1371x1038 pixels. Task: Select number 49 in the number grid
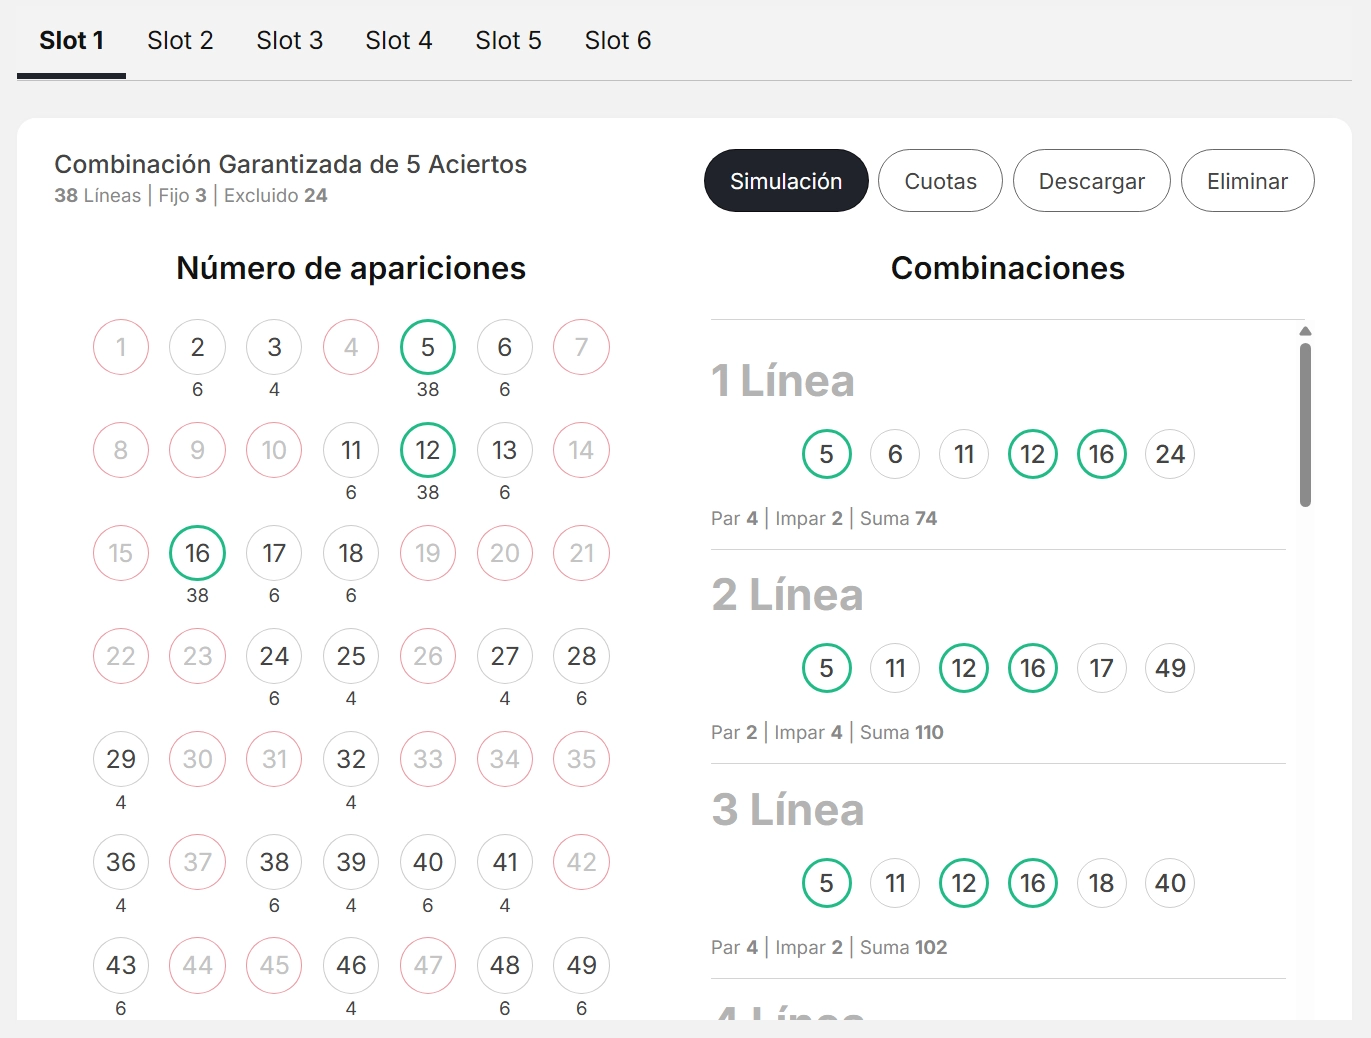(581, 965)
